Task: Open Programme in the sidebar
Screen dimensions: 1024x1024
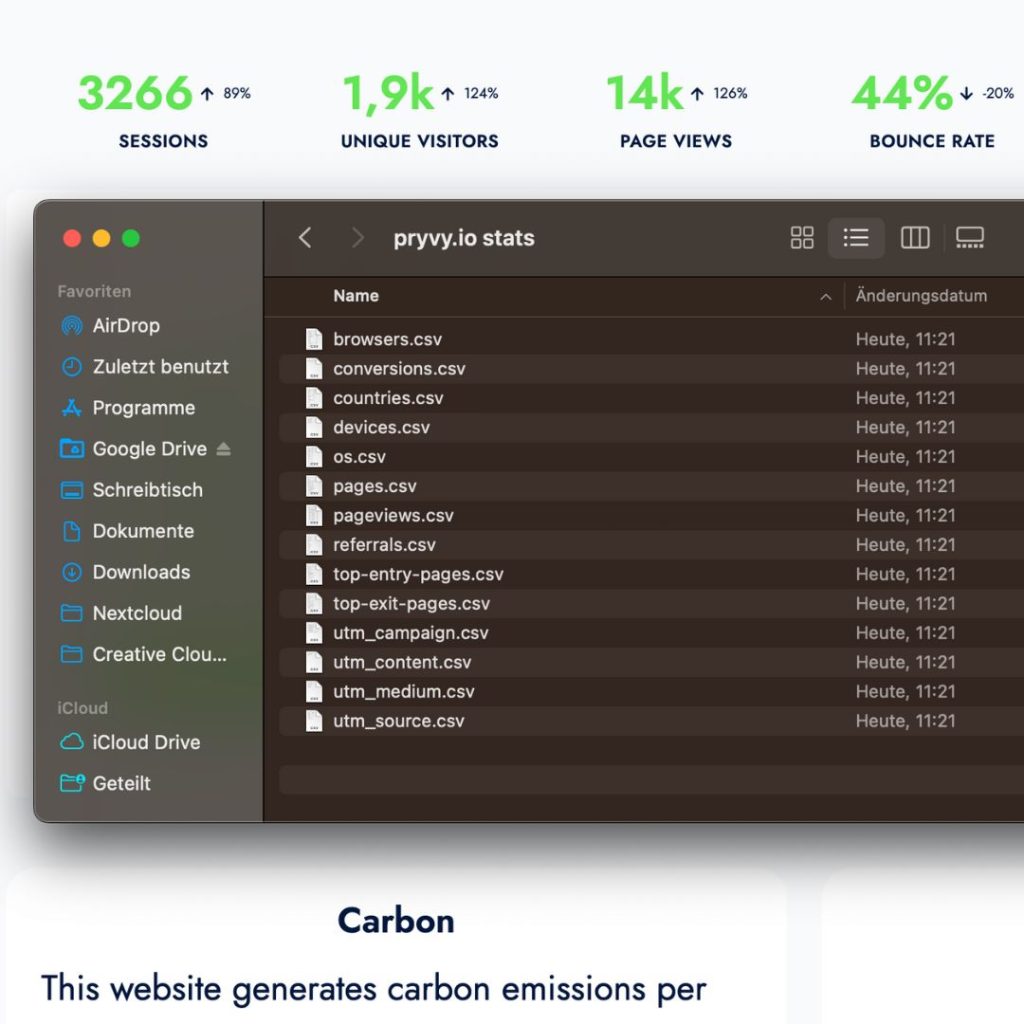Action: click(144, 408)
